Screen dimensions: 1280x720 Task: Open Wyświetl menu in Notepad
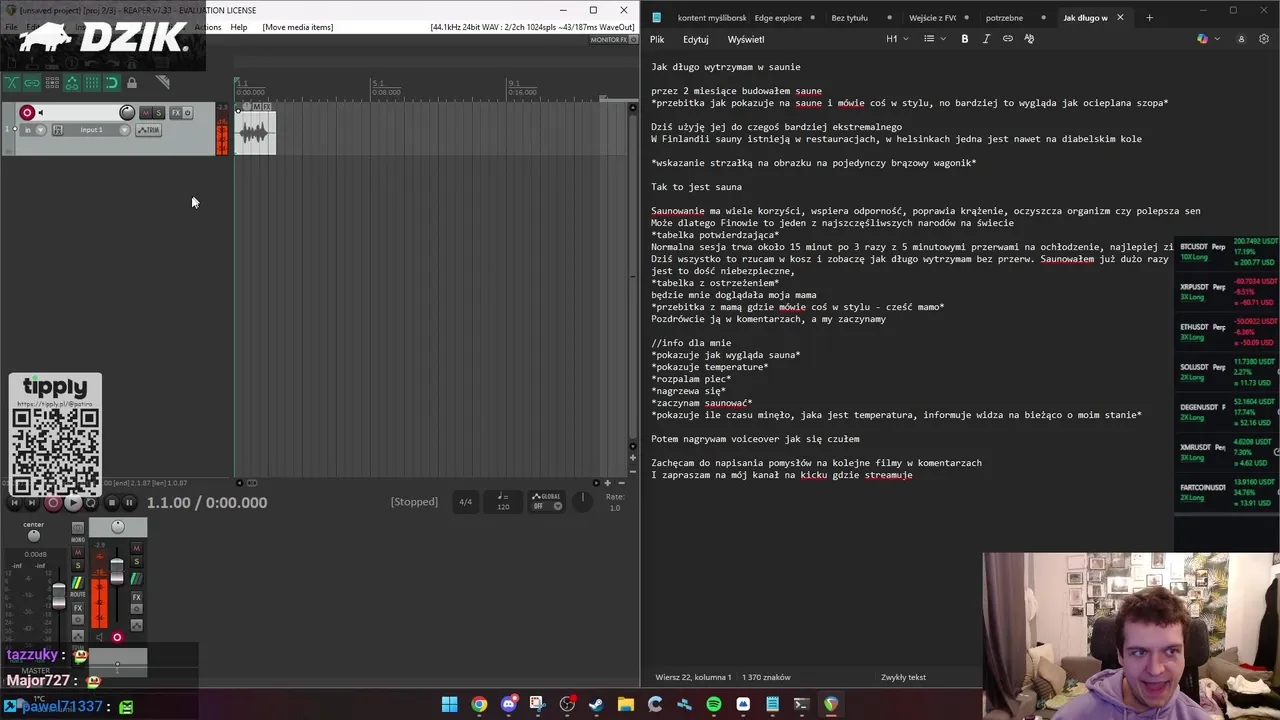(x=746, y=39)
